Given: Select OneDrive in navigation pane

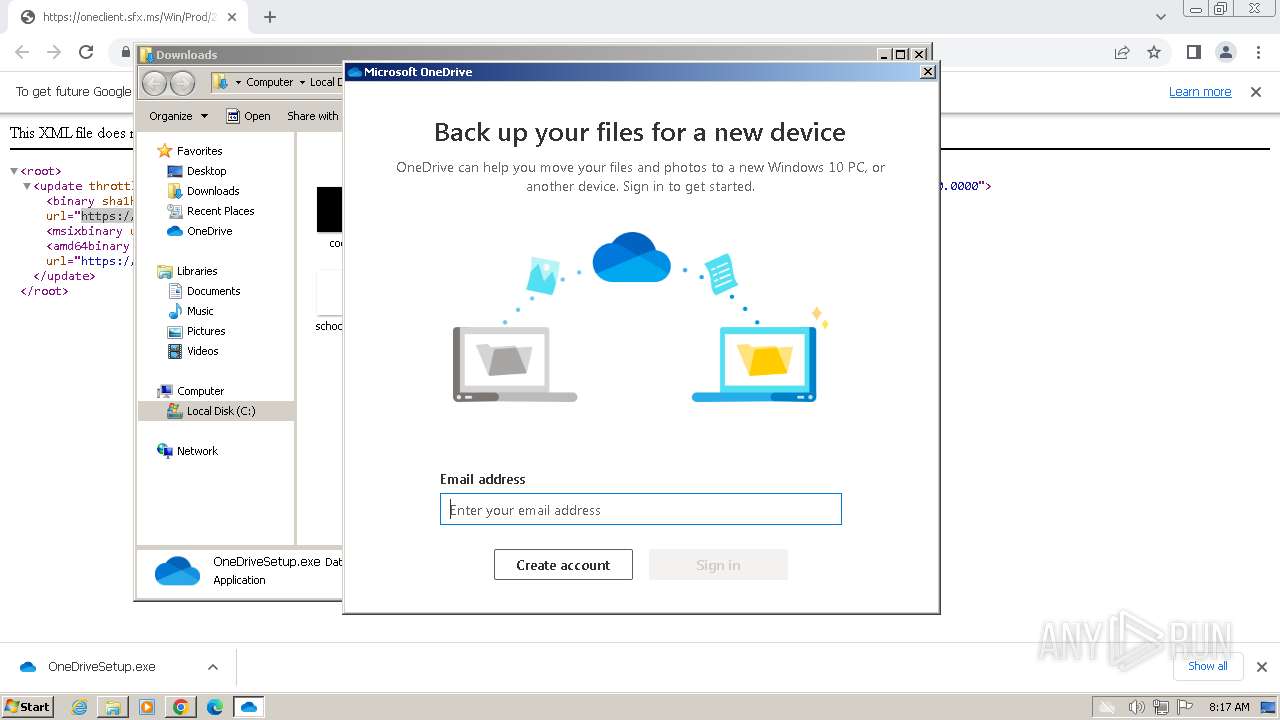Looking at the screenshot, I should pos(209,231).
